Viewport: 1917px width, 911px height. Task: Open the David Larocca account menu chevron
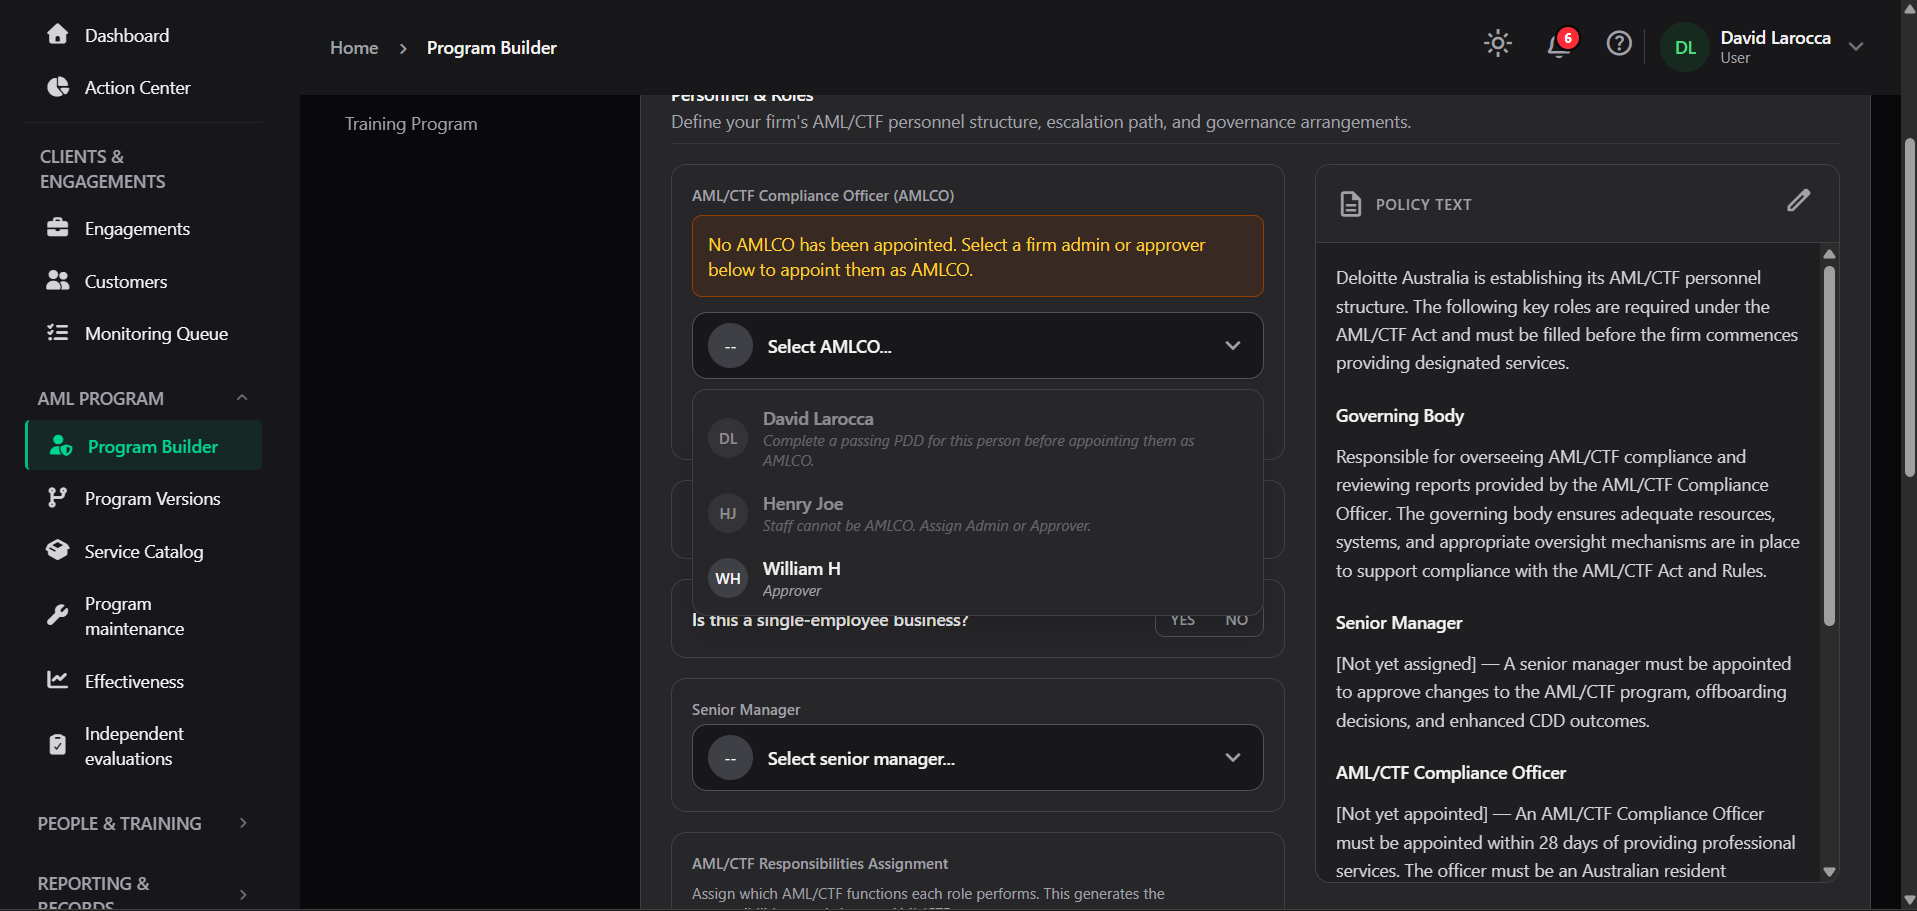[x=1856, y=47]
